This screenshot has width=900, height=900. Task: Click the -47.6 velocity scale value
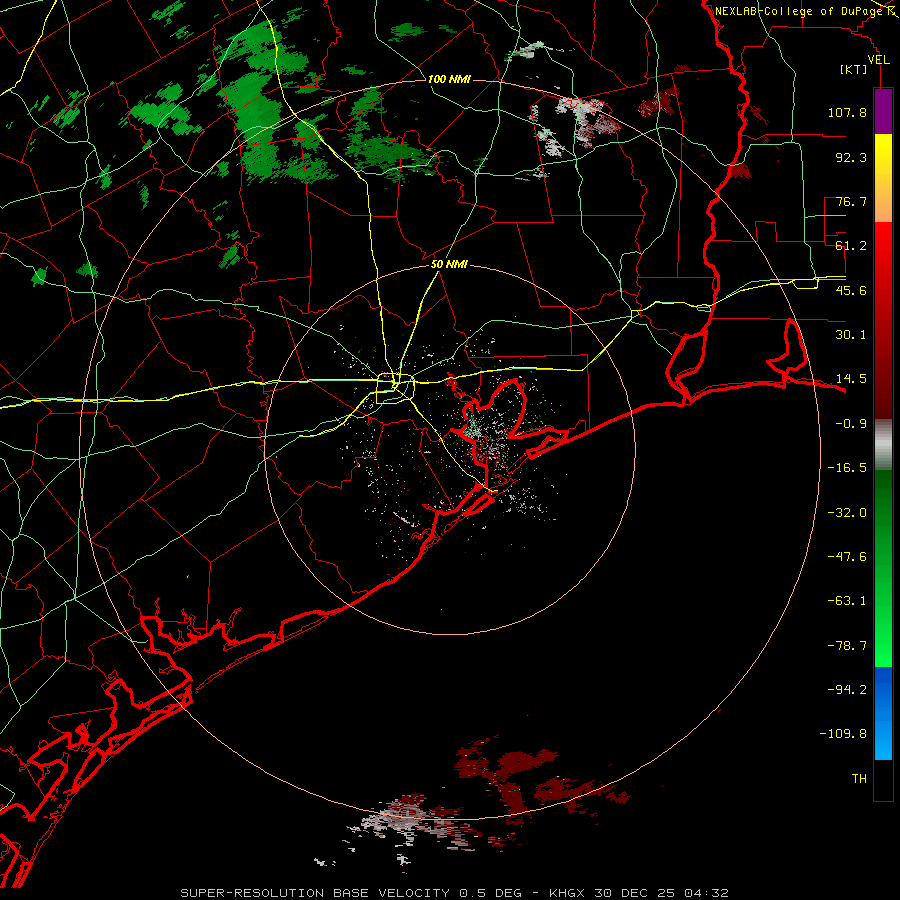(x=847, y=557)
